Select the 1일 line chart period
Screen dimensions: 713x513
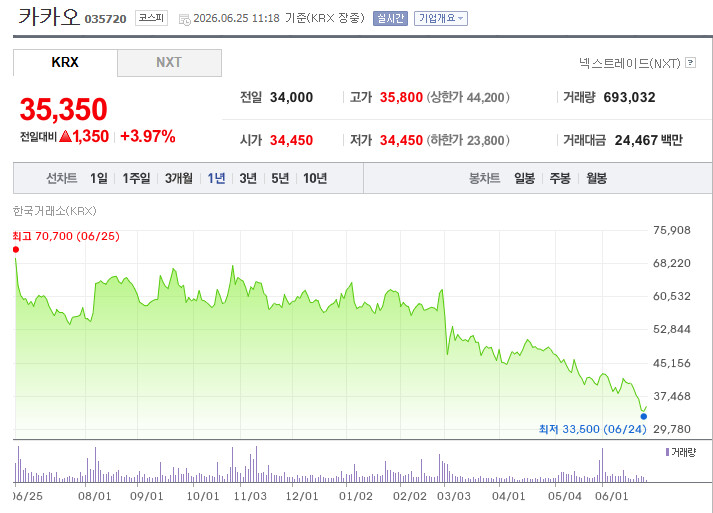99,178
